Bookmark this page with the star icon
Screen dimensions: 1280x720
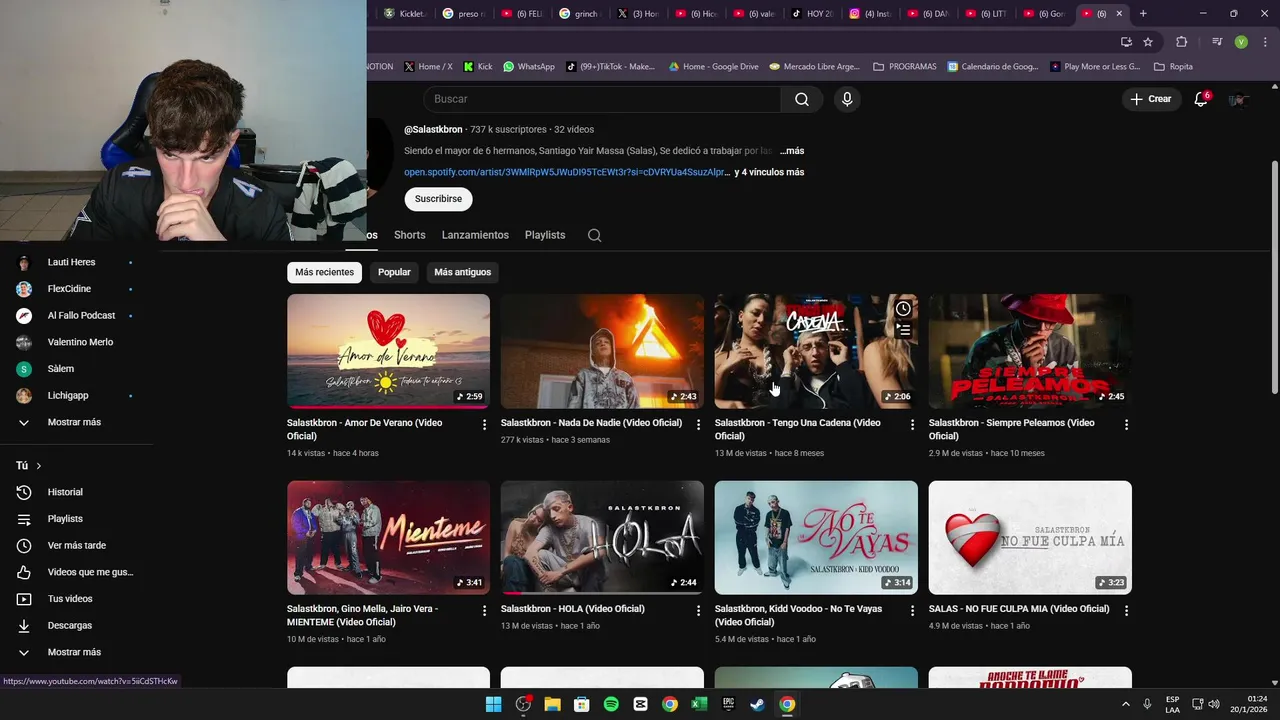tap(1148, 42)
